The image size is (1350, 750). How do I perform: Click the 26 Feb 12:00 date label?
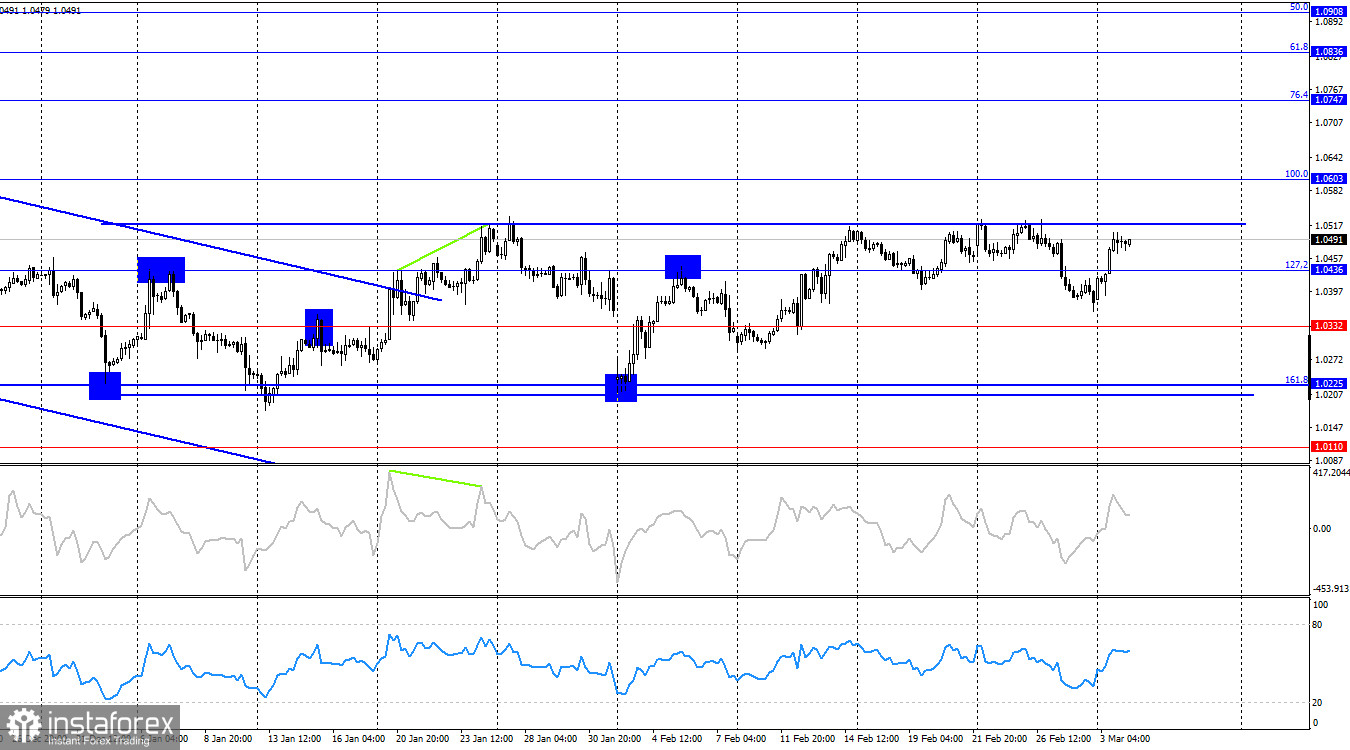1065,740
